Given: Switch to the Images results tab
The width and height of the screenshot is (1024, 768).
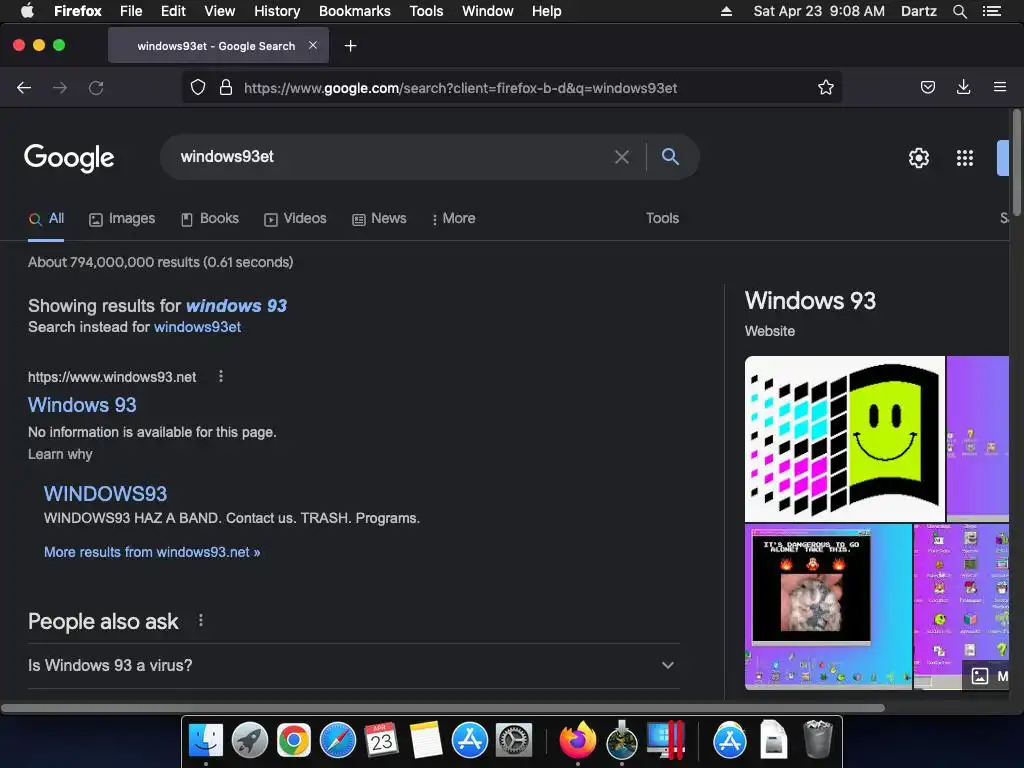Looking at the screenshot, I should point(122,218).
